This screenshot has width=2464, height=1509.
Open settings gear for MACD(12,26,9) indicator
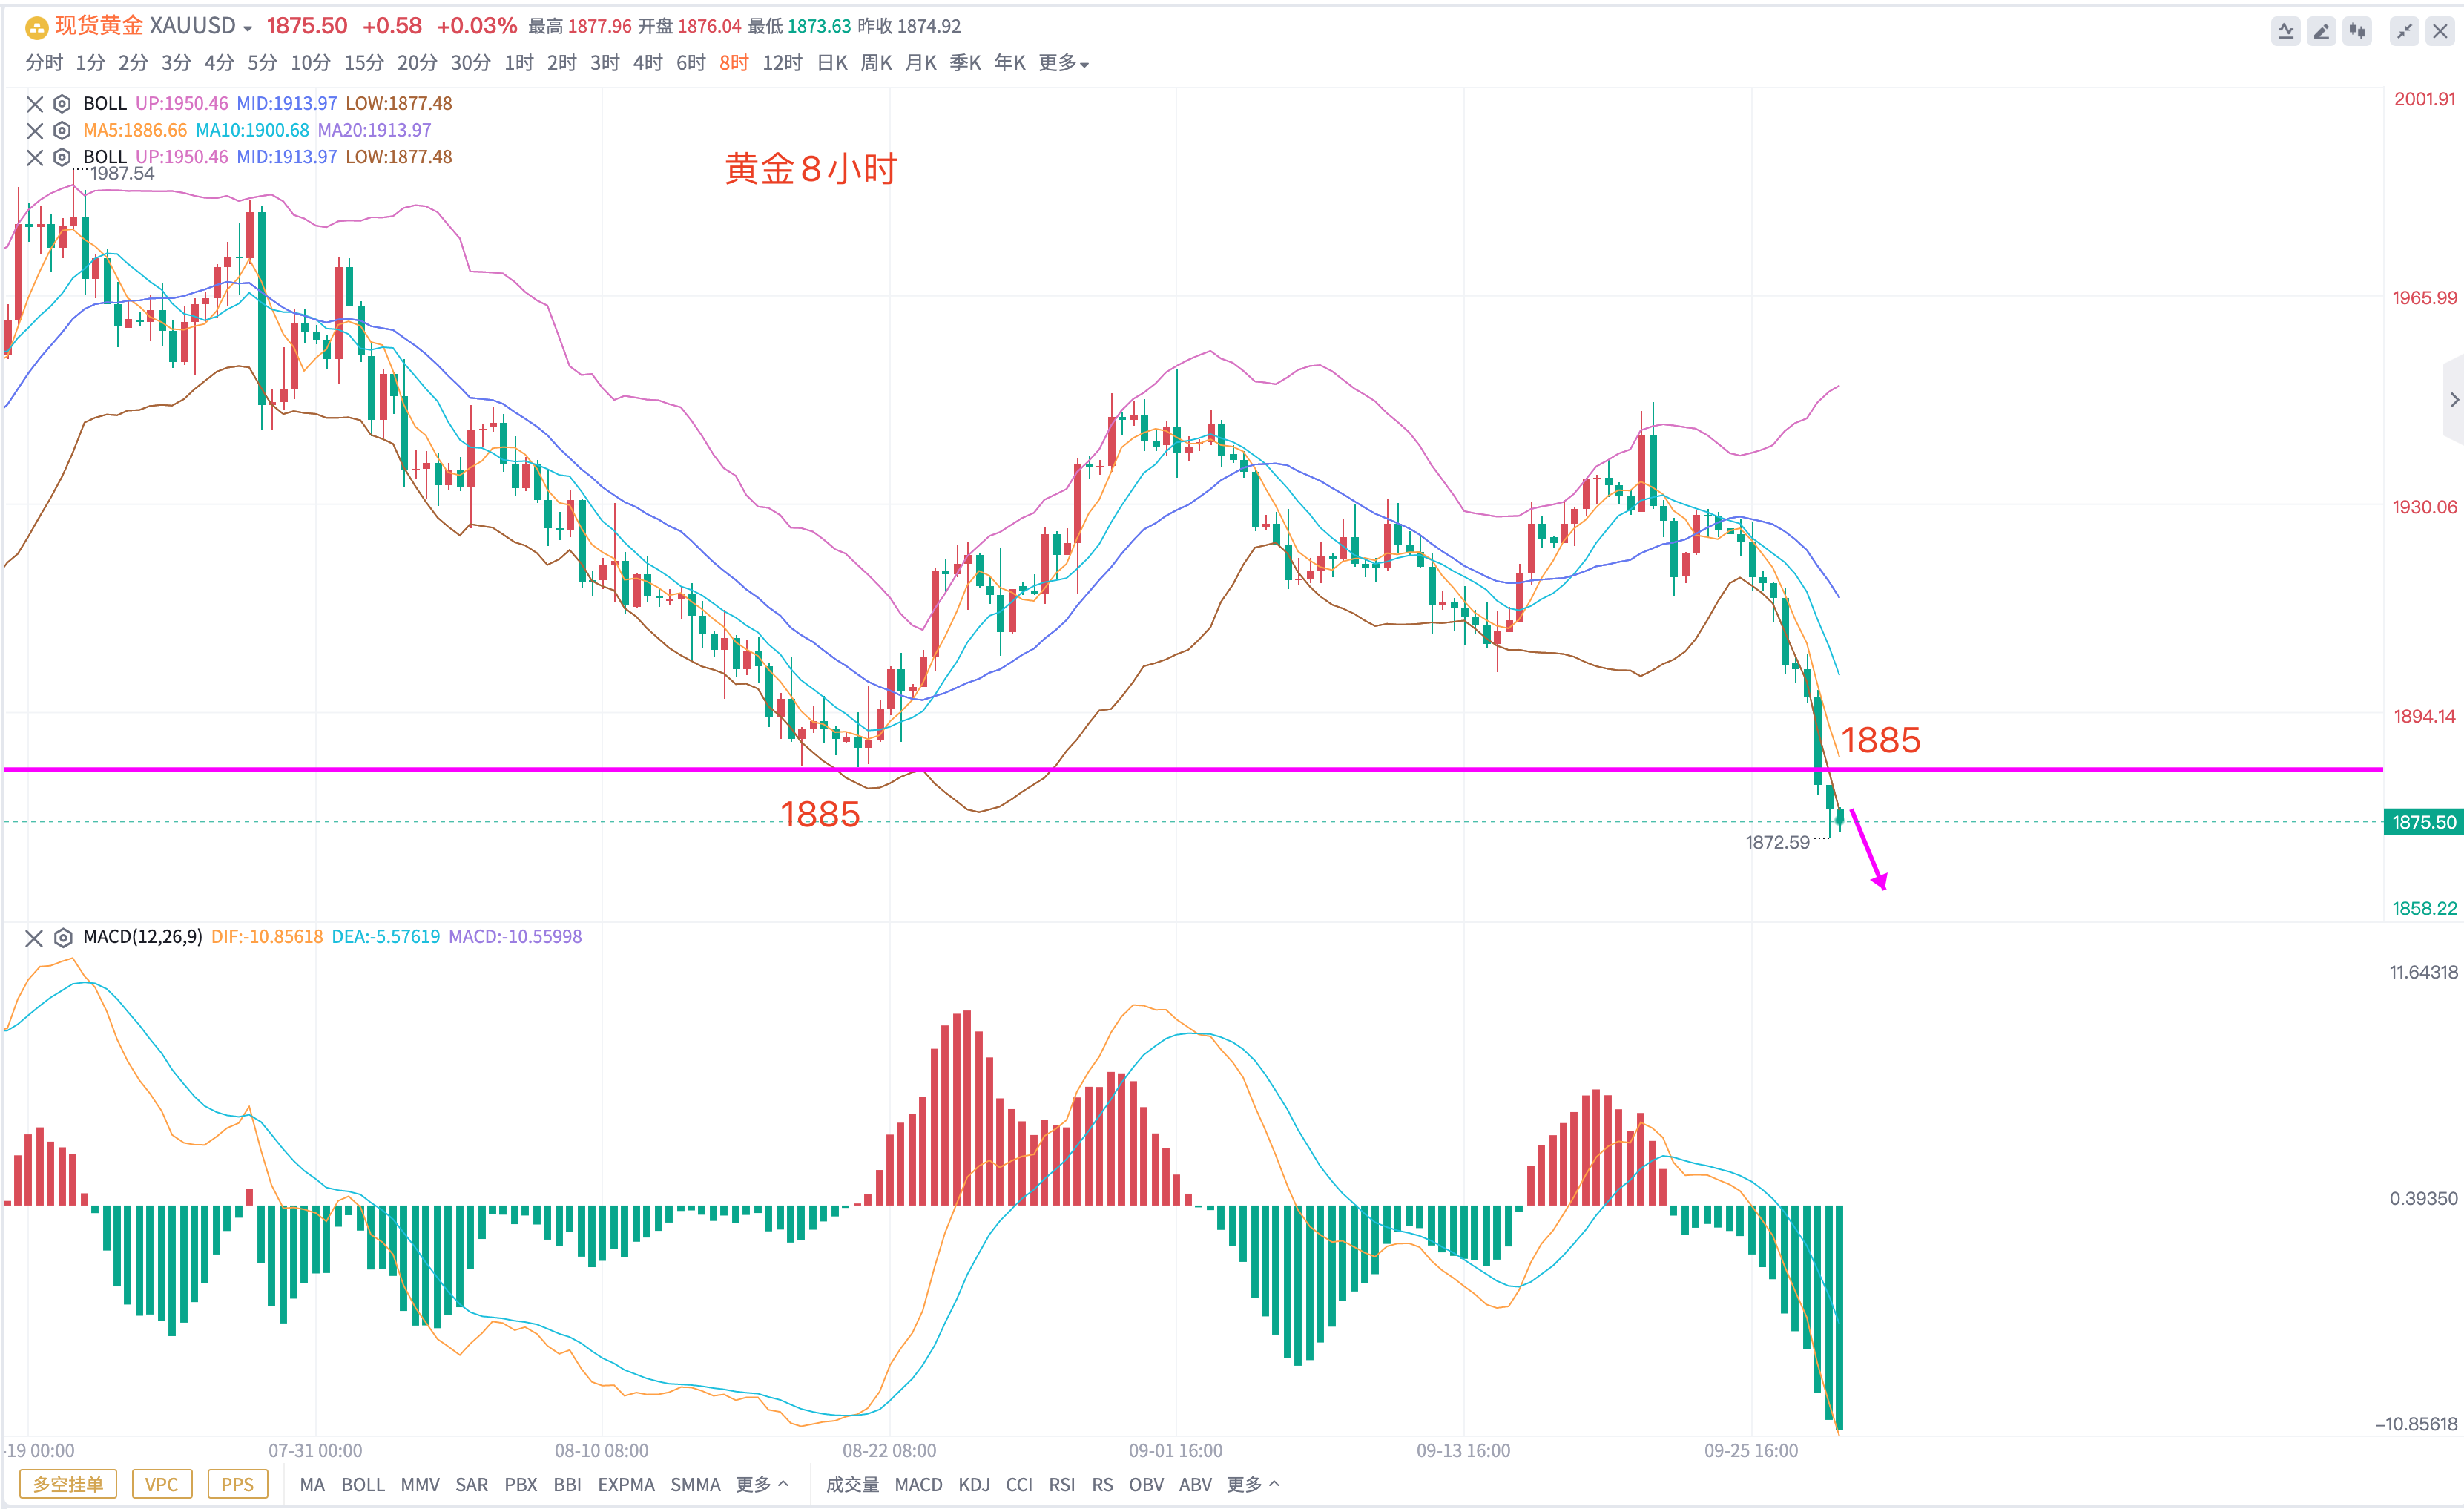click(x=63, y=937)
